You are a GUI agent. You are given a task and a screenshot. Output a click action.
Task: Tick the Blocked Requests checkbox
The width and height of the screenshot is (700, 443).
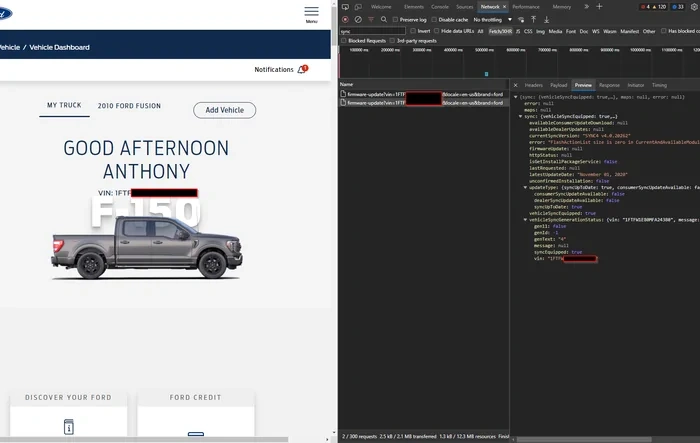pyautogui.click(x=343, y=41)
